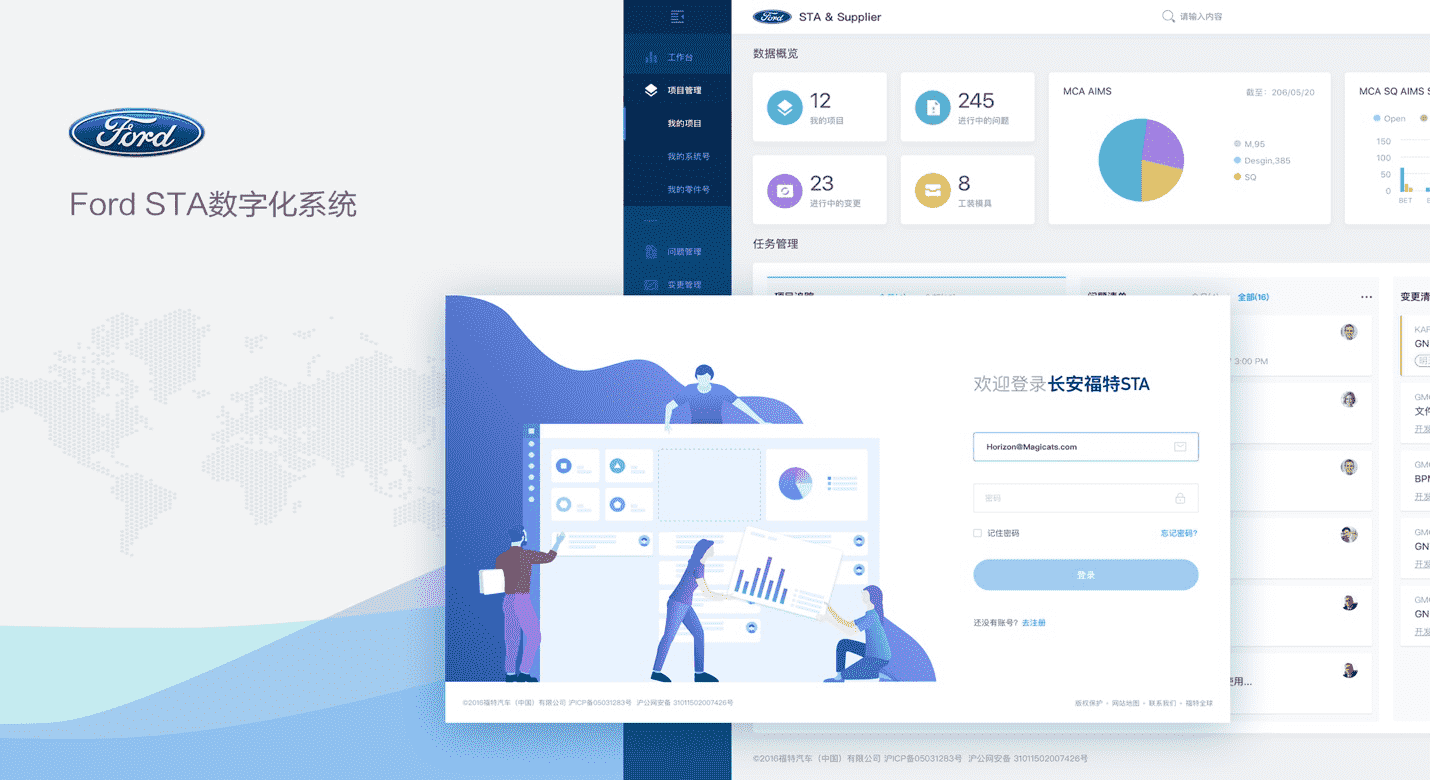The height and width of the screenshot is (780, 1430).
Task: Focus the 请输入内容 search field
Action: pyautogui.click(x=1201, y=17)
